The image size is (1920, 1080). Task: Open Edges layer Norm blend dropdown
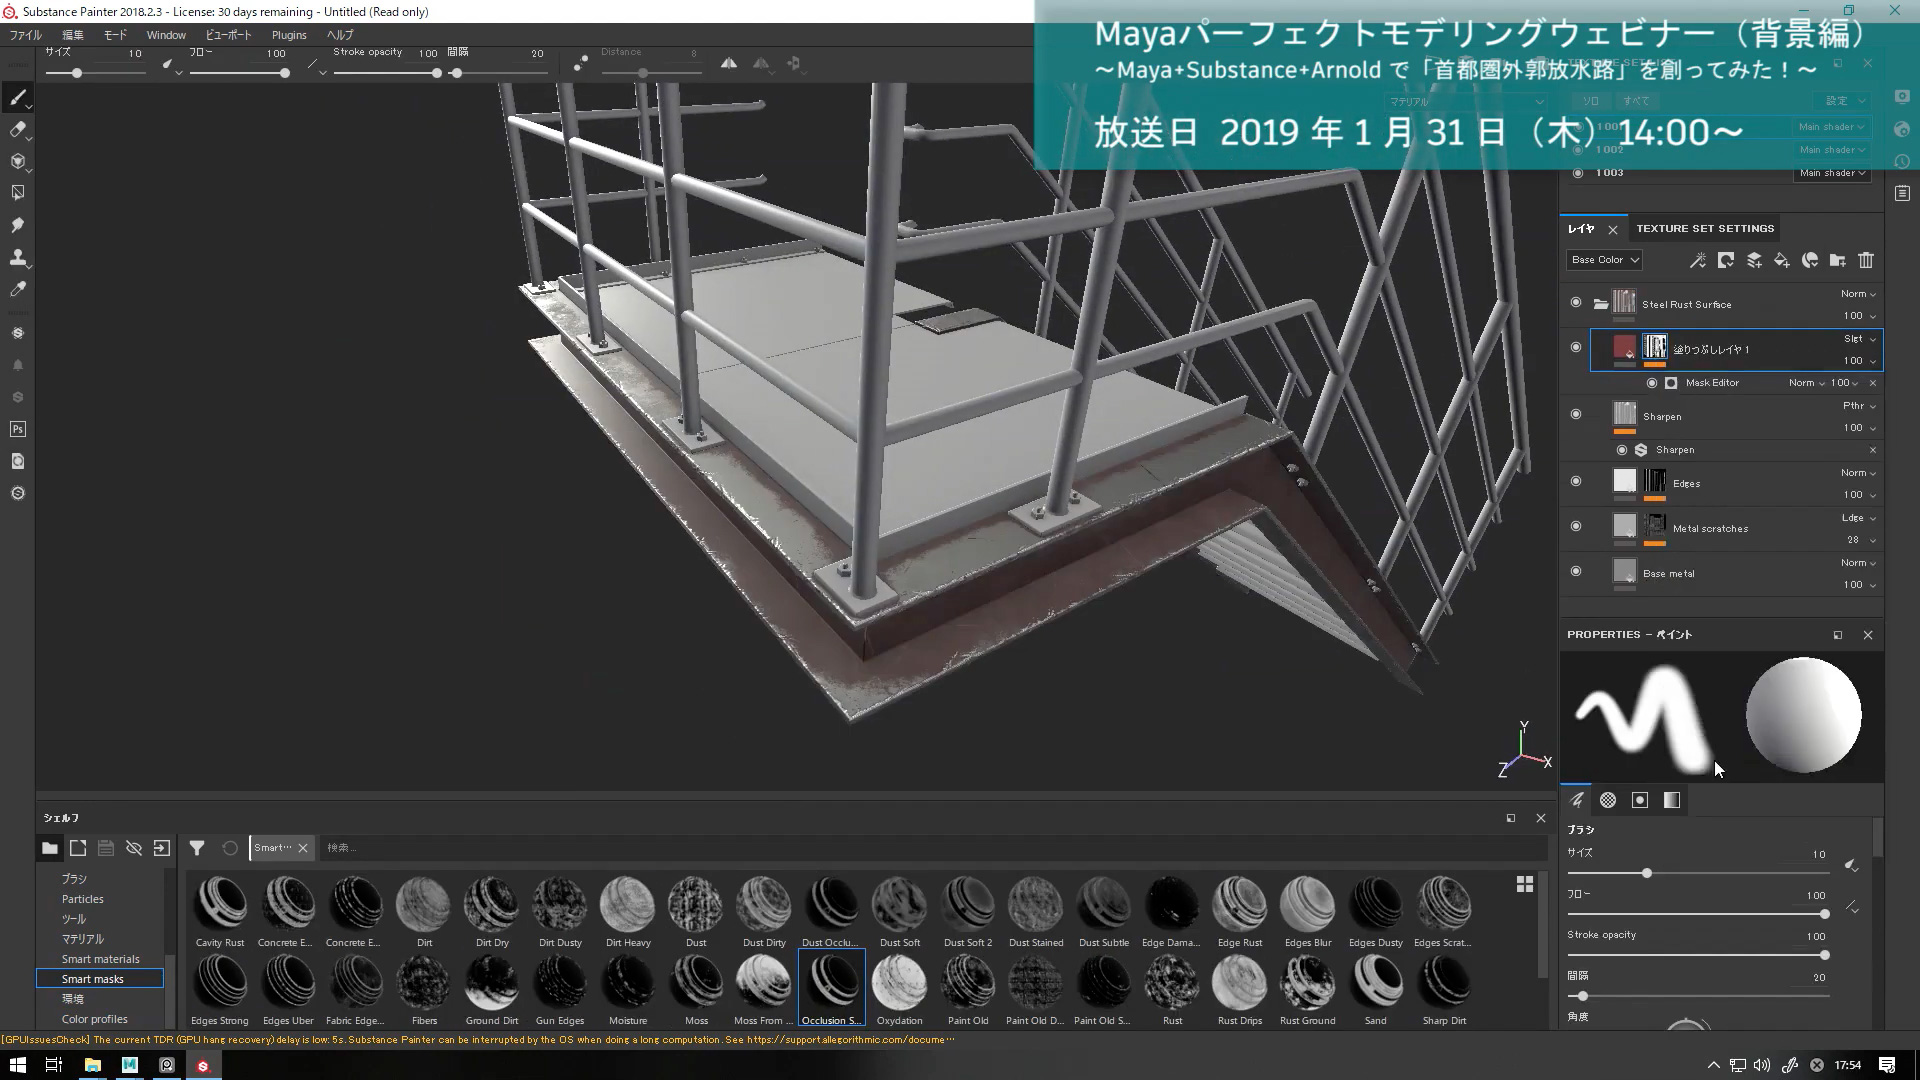click(1858, 473)
